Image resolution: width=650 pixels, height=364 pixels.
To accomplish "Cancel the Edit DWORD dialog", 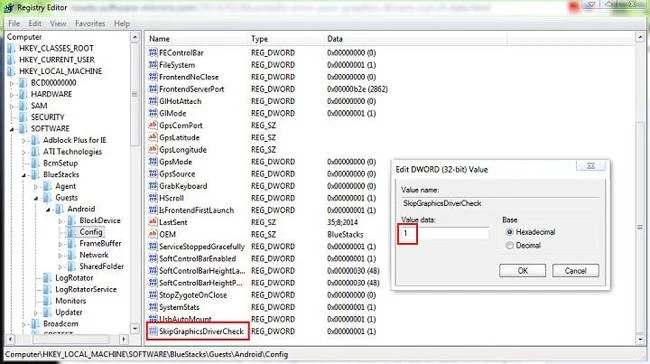I will coord(575,271).
